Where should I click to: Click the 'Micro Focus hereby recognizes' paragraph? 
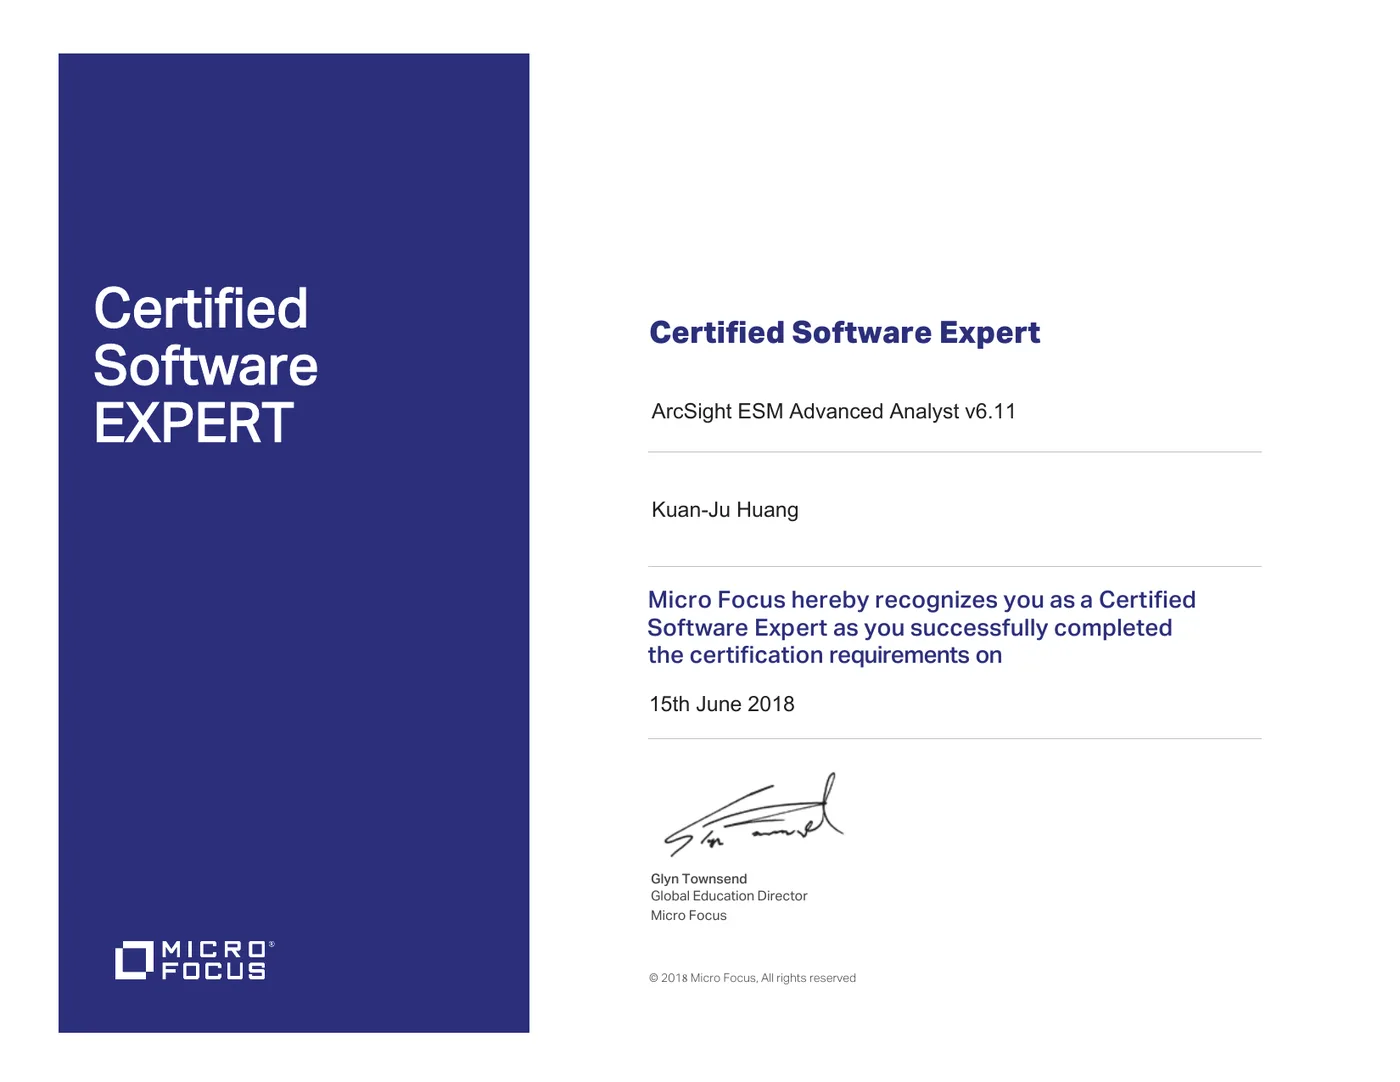921,627
